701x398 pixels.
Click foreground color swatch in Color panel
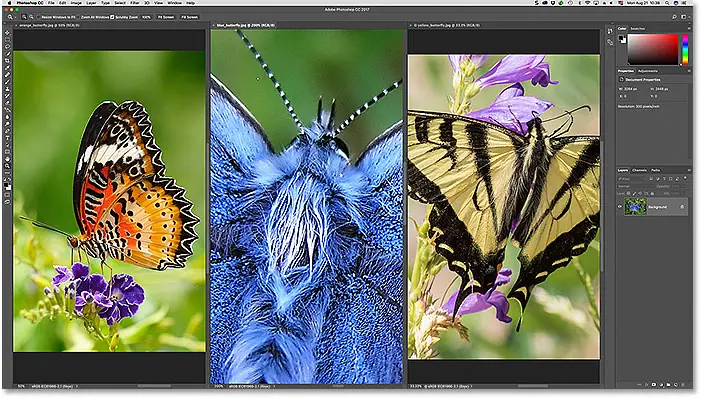pos(621,37)
